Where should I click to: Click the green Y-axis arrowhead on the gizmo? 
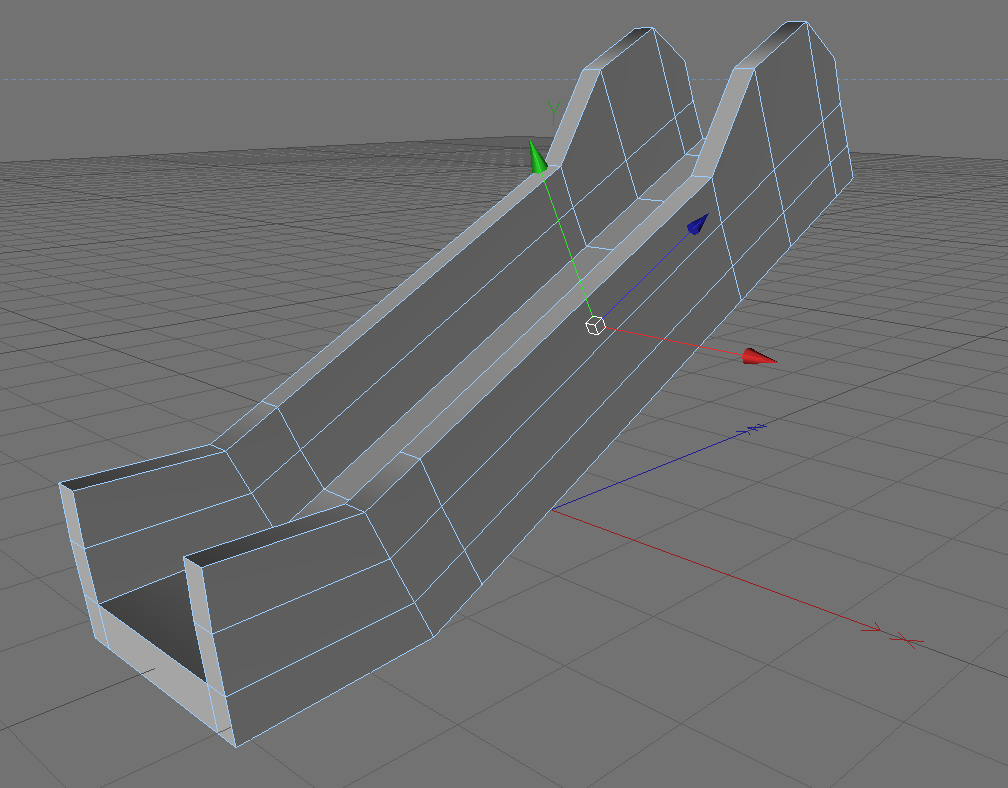(537, 157)
